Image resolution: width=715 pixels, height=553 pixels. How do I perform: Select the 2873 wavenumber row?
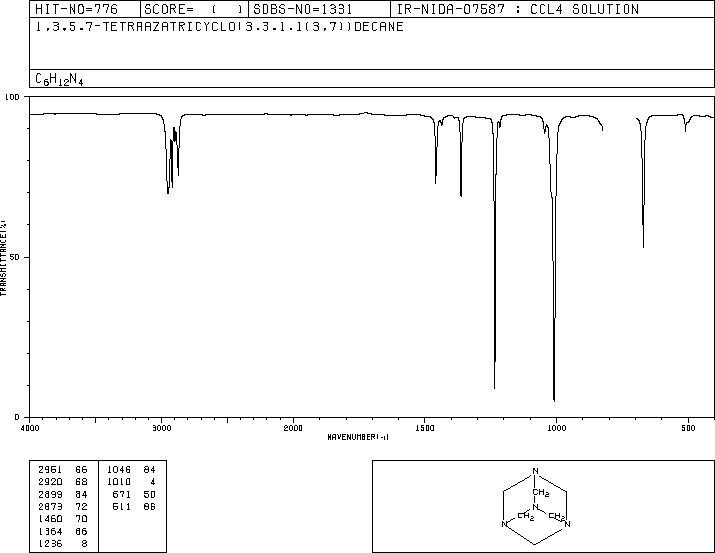pyautogui.click(x=63, y=506)
